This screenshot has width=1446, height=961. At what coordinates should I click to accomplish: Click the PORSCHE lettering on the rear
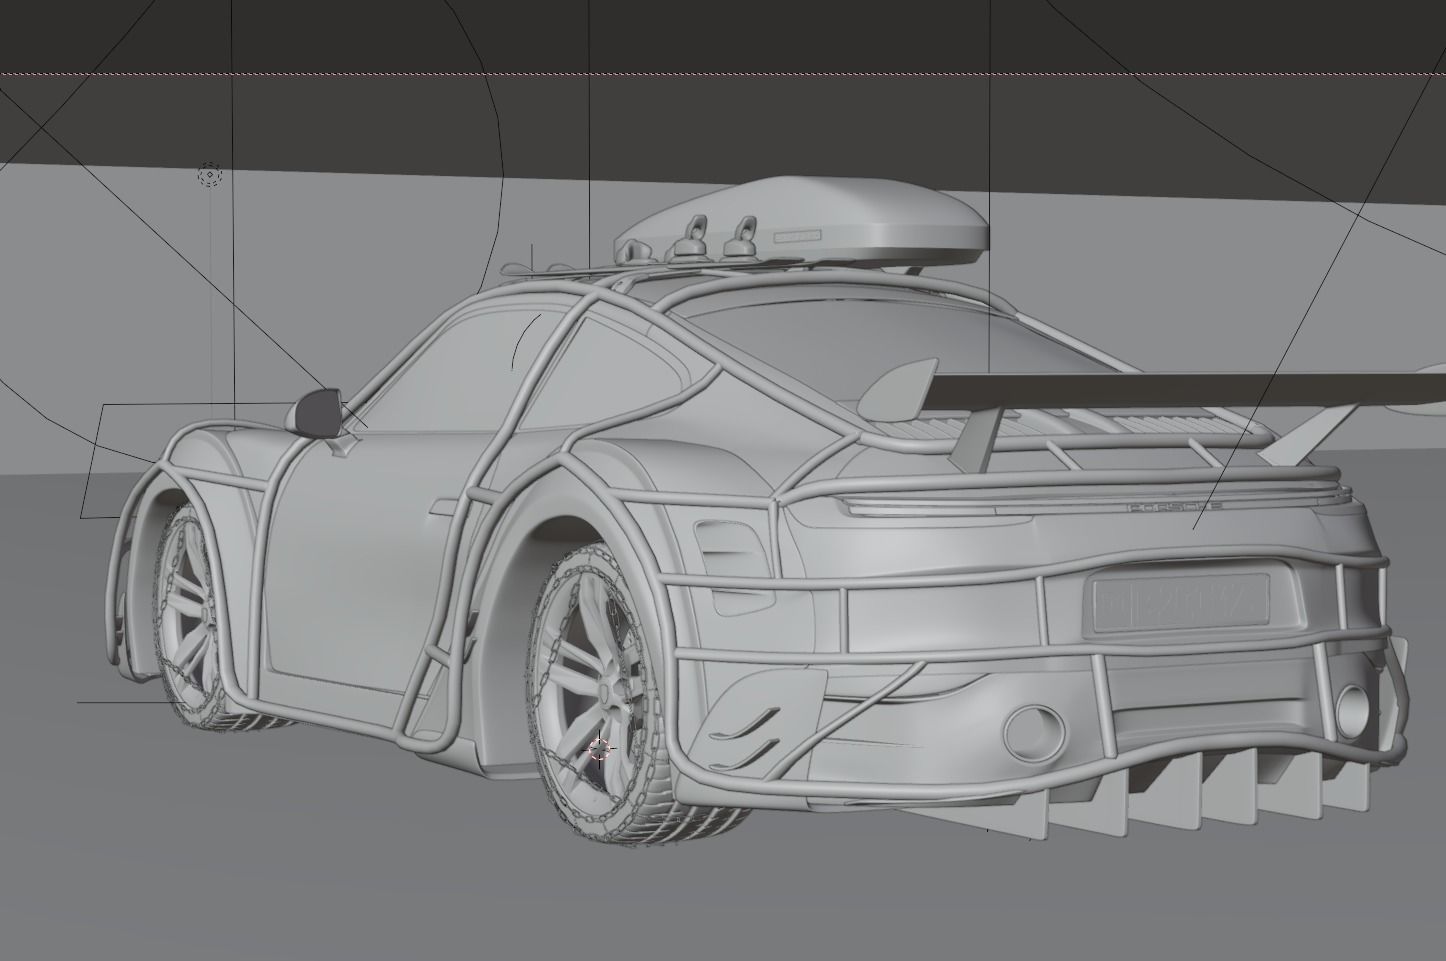pyautogui.click(x=1174, y=507)
